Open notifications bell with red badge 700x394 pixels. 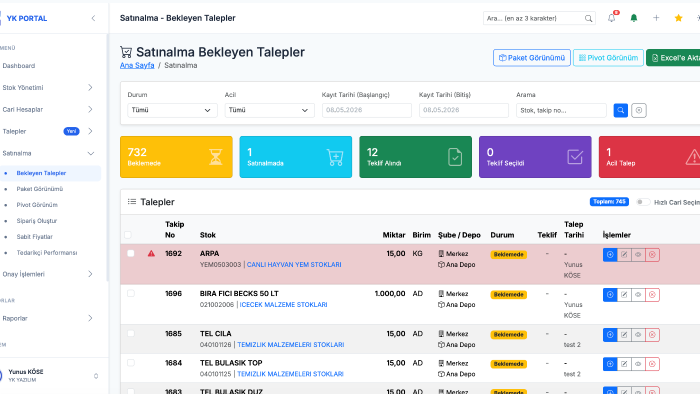[x=612, y=18]
